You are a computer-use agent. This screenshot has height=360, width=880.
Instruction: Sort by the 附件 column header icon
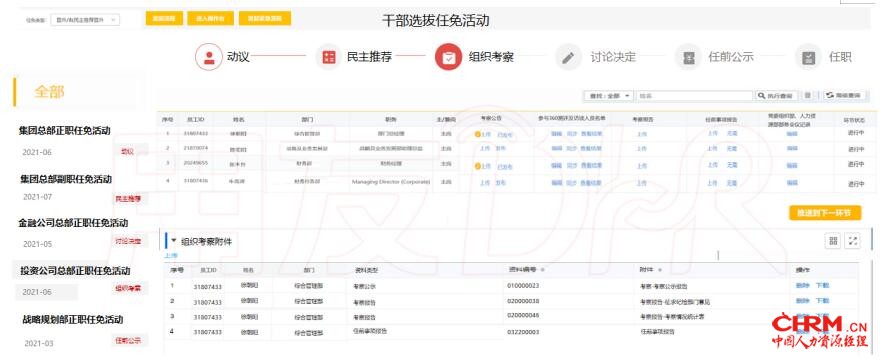(x=660, y=270)
